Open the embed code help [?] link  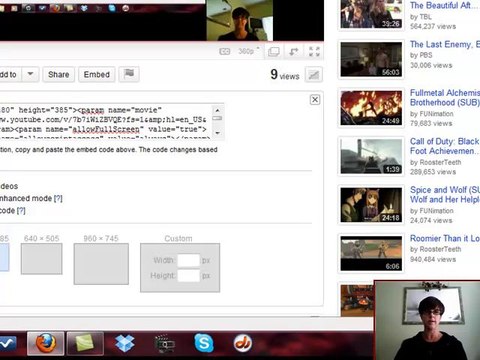[x=21, y=211]
